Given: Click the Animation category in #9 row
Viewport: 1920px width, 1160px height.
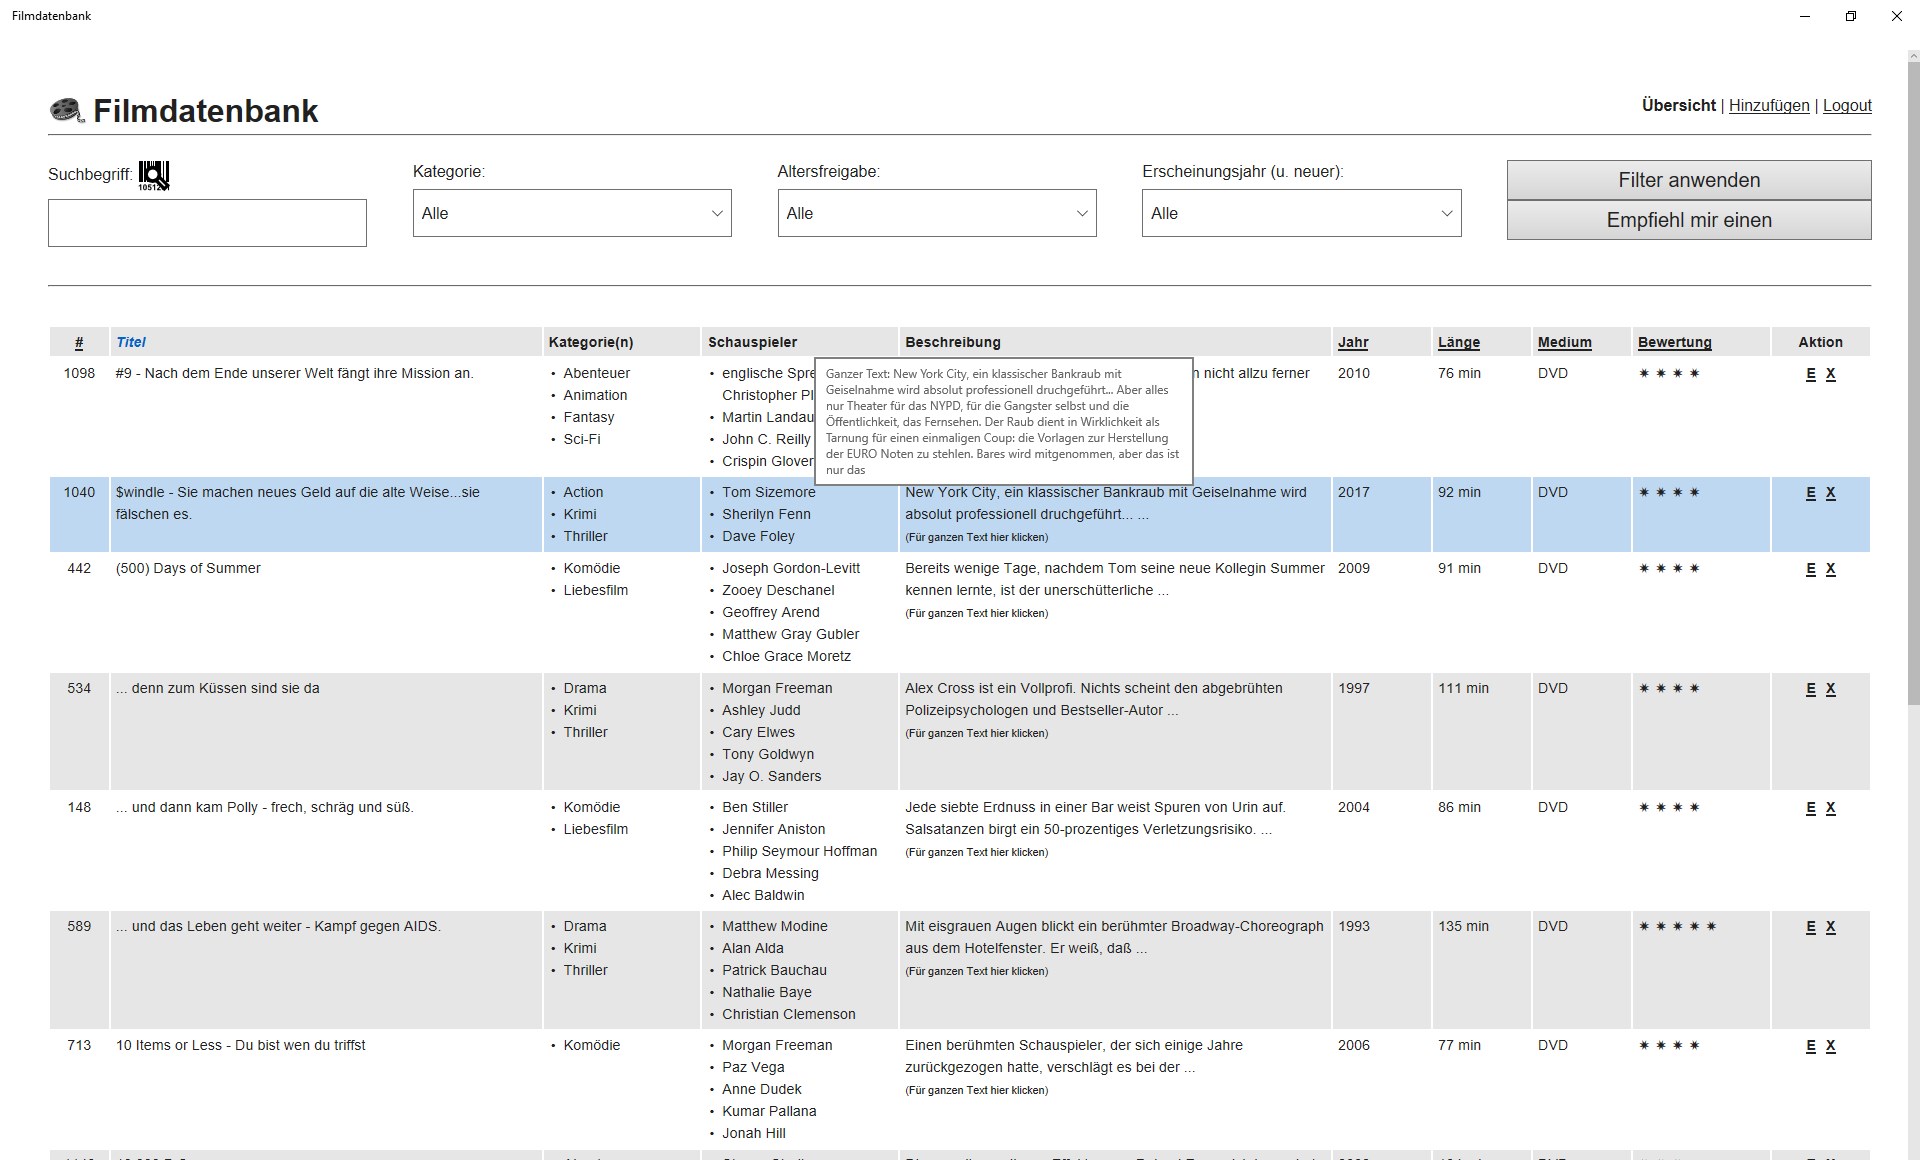Looking at the screenshot, I should pyautogui.click(x=595, y=395).
